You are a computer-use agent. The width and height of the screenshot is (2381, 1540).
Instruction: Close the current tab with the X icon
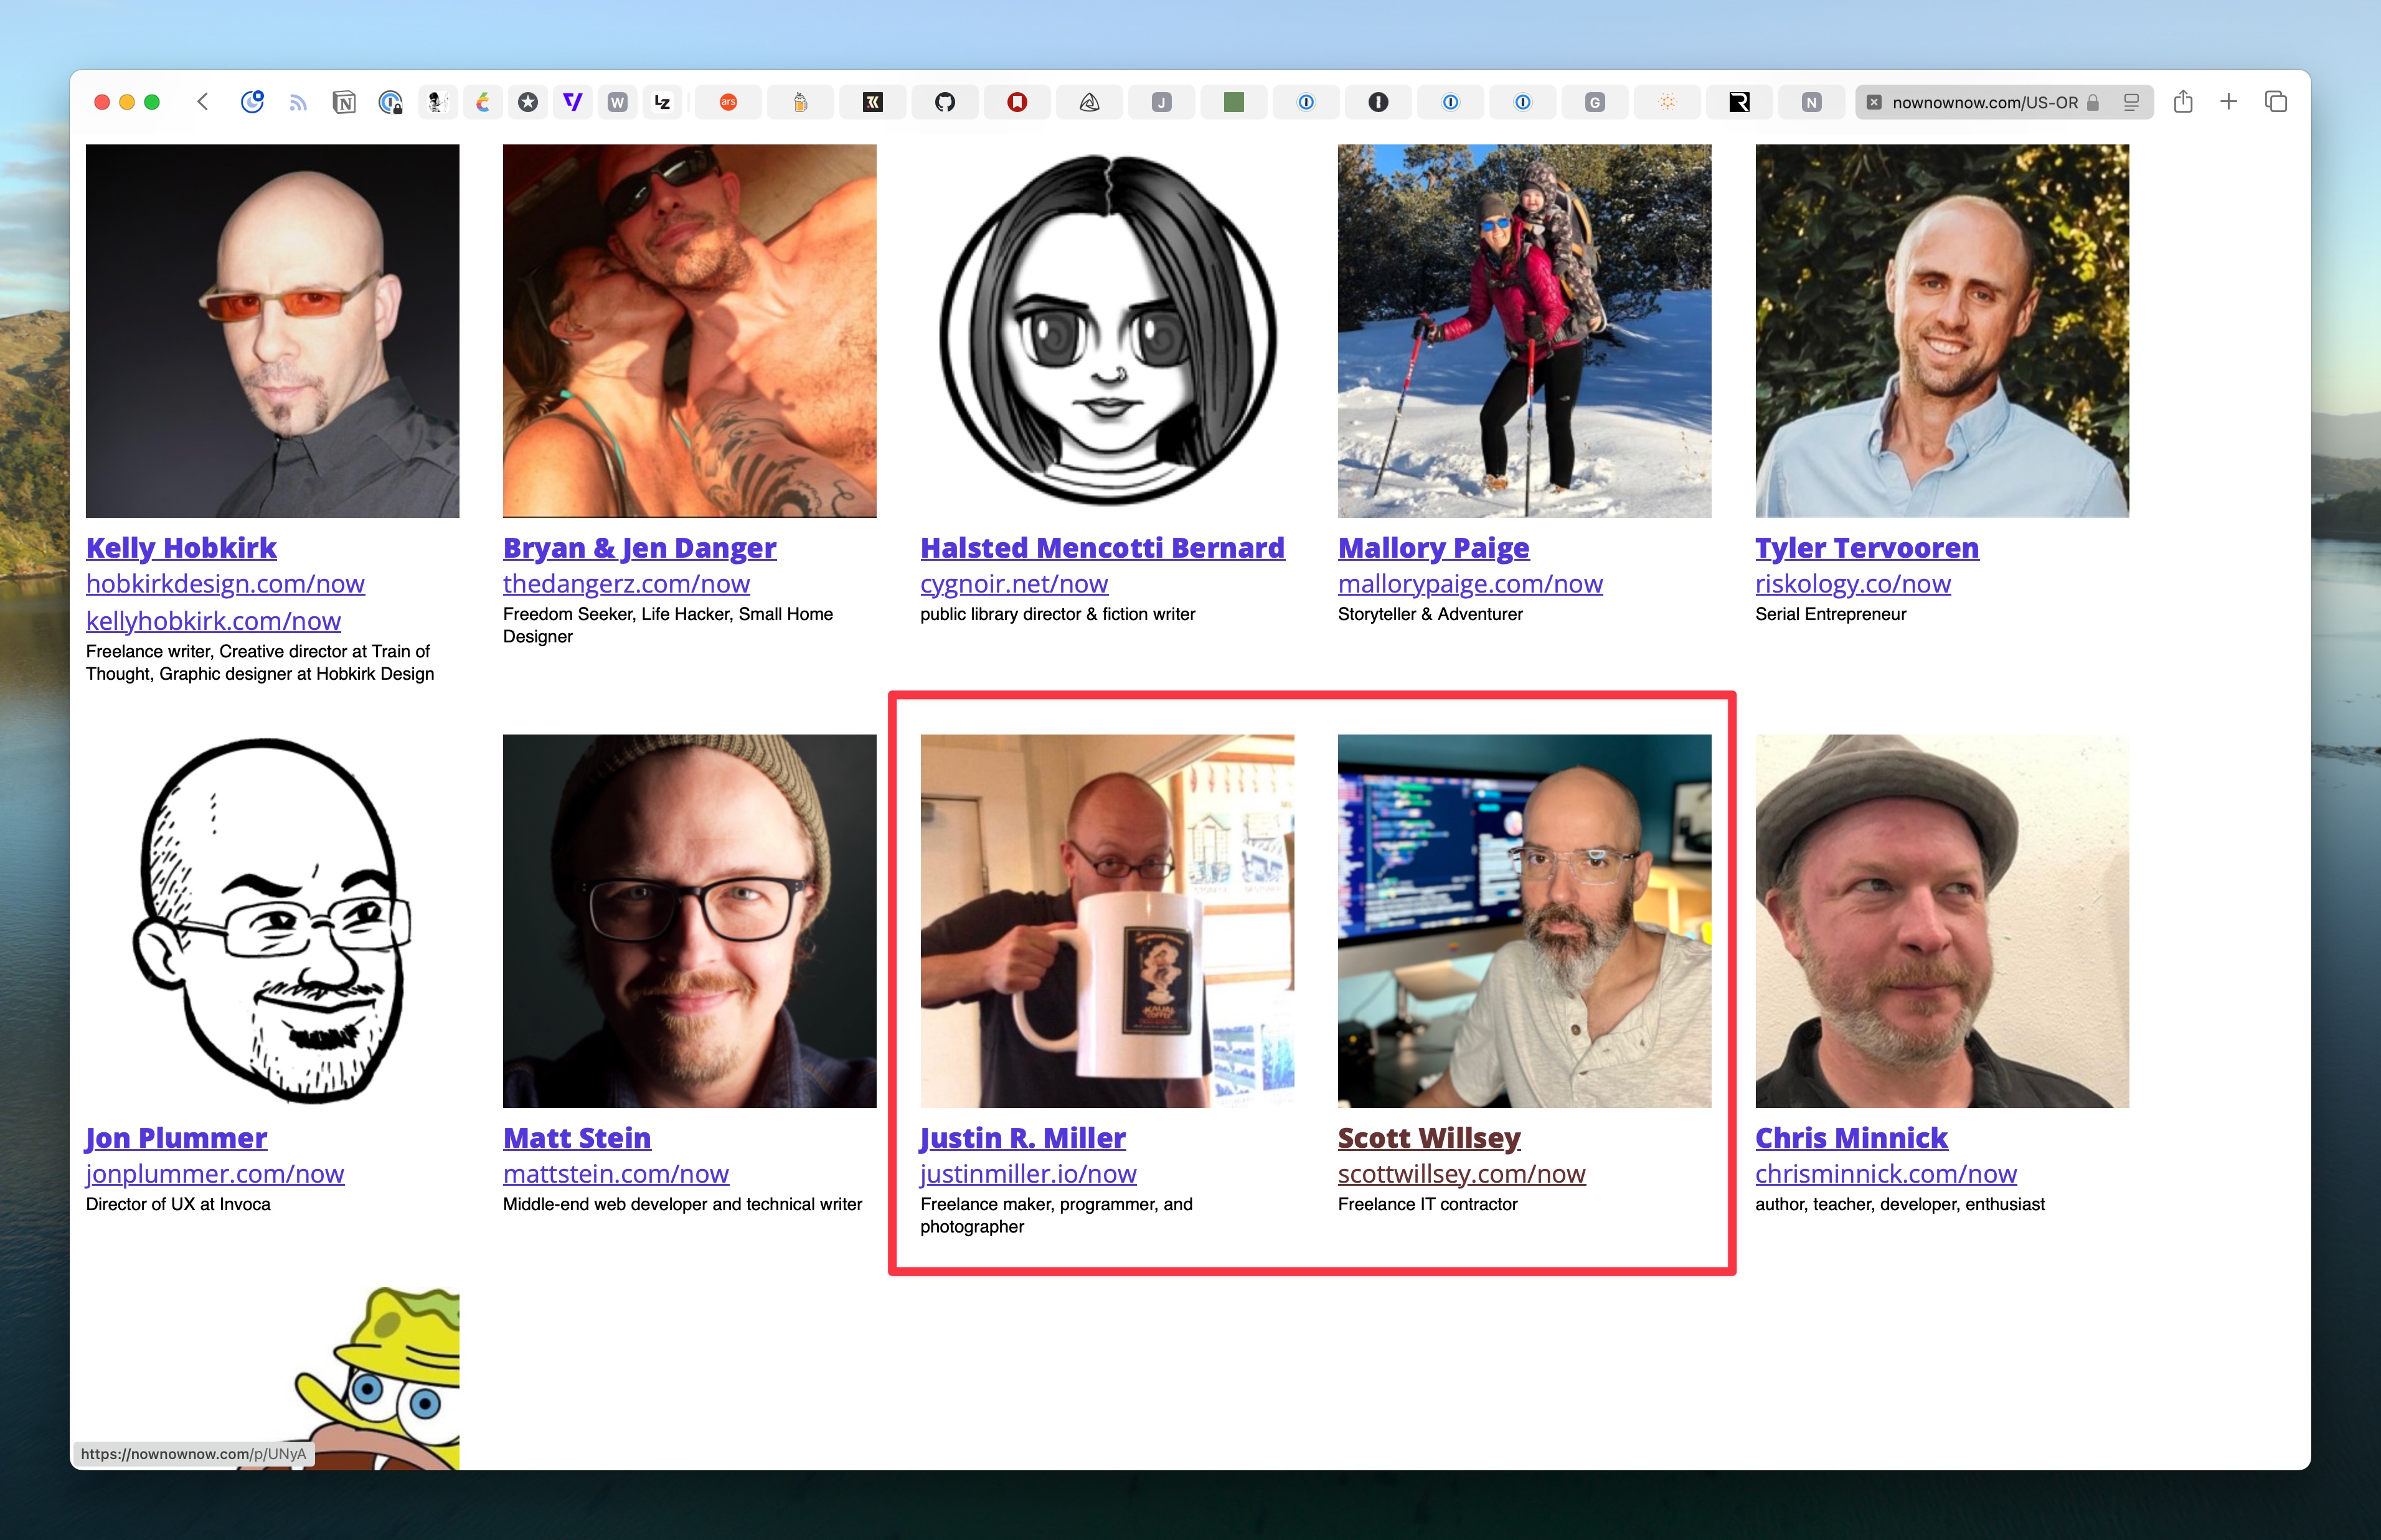click(x=1874, y=102)
